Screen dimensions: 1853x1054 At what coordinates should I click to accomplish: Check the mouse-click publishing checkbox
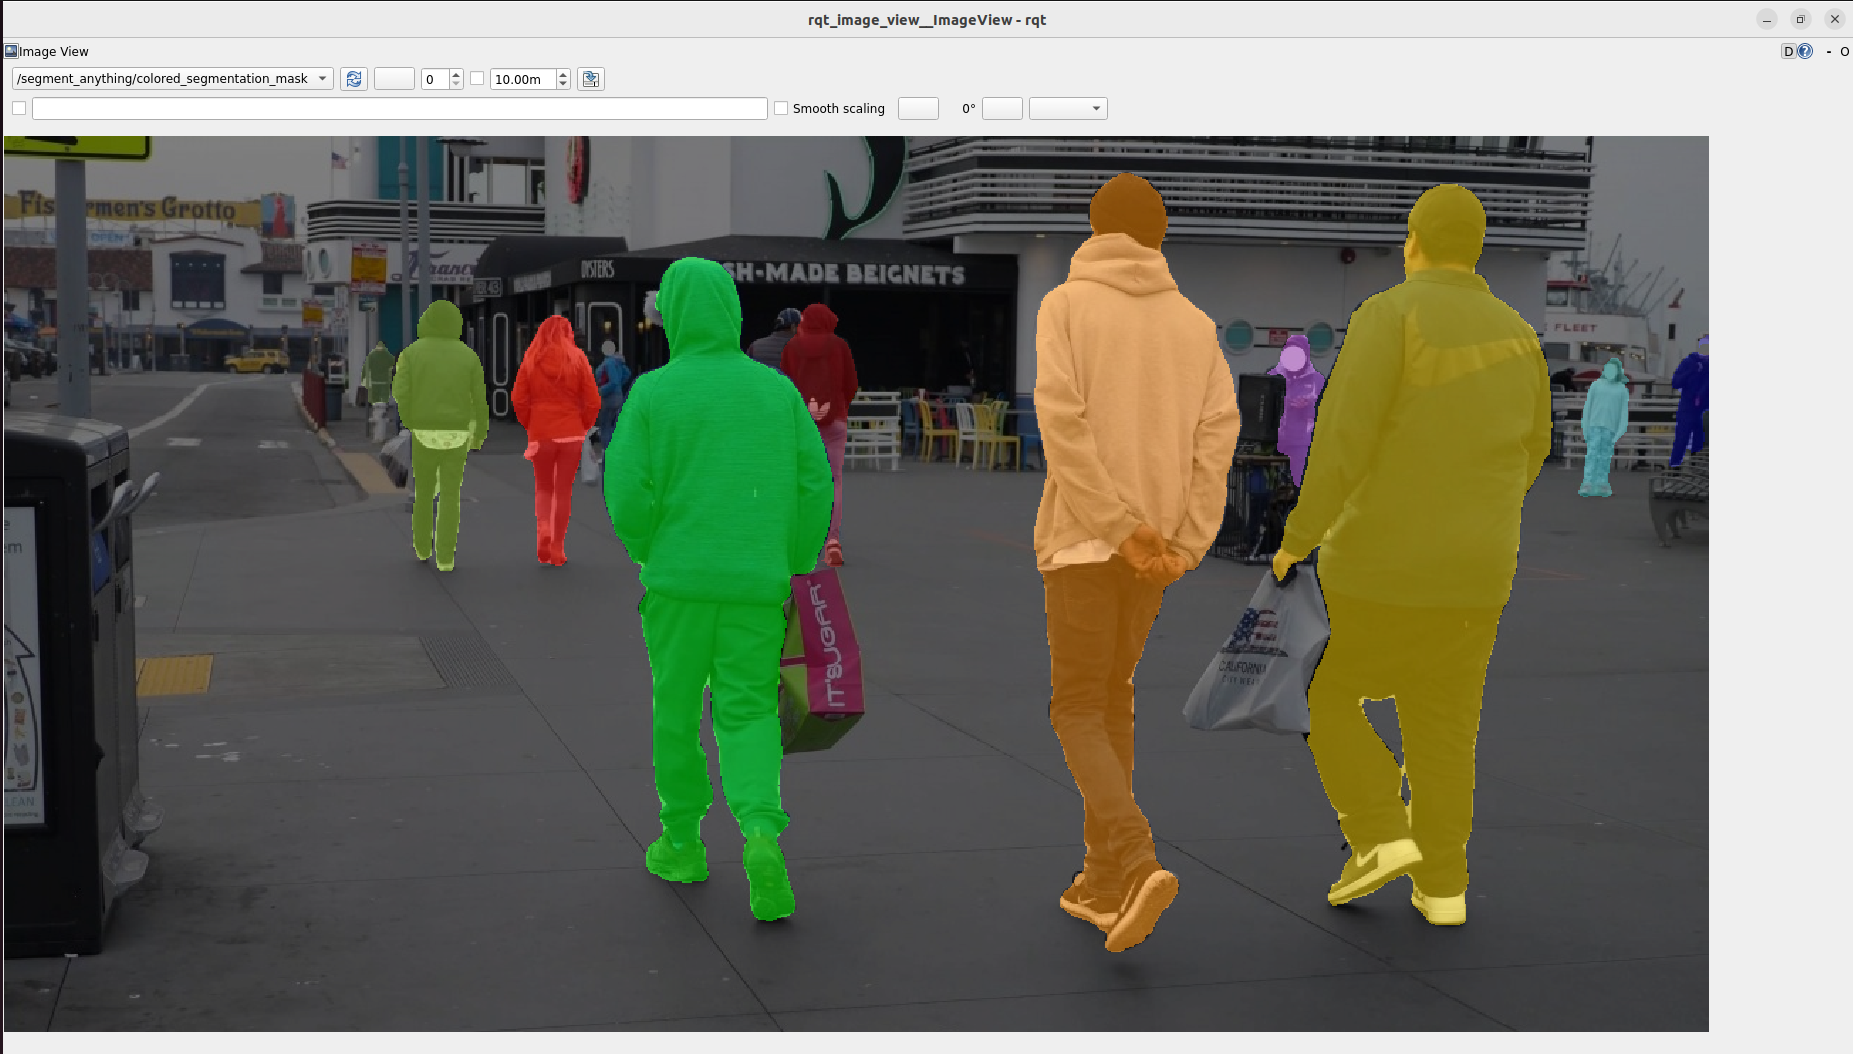point(18,107)
